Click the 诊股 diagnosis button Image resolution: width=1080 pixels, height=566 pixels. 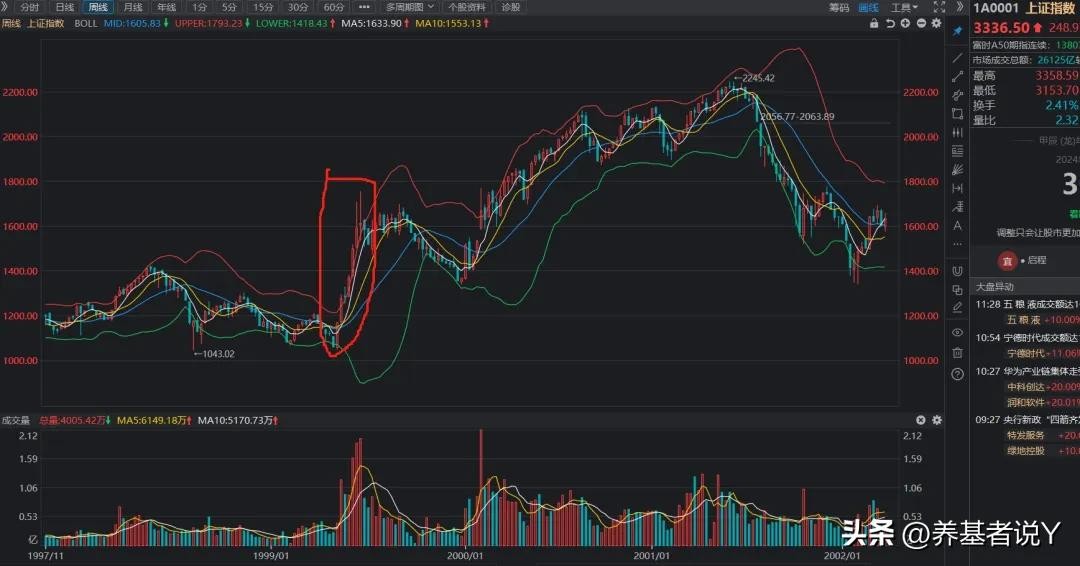[510, 7]
